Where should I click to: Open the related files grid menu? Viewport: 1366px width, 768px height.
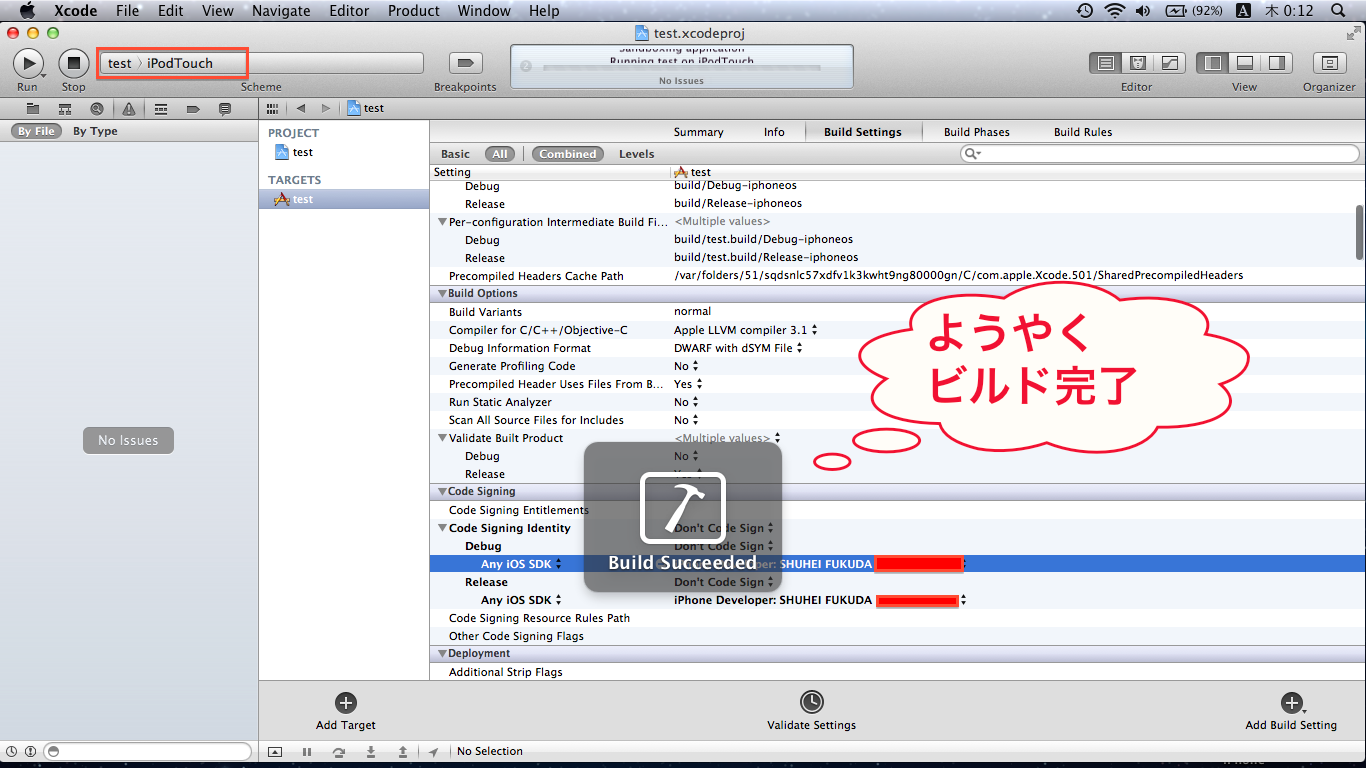pos(273,108)
